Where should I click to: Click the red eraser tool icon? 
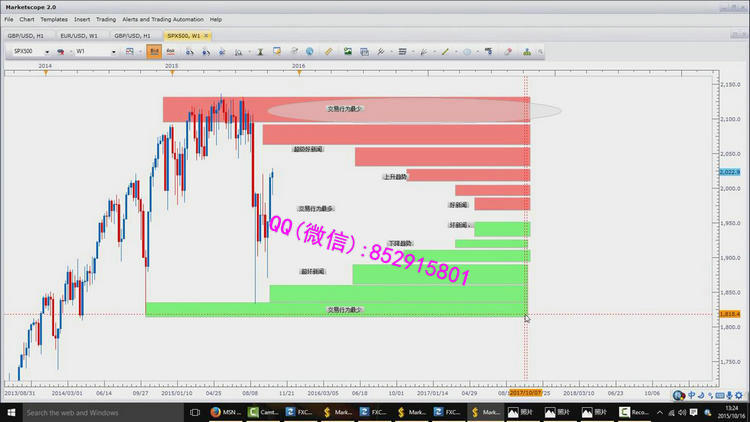508,51
